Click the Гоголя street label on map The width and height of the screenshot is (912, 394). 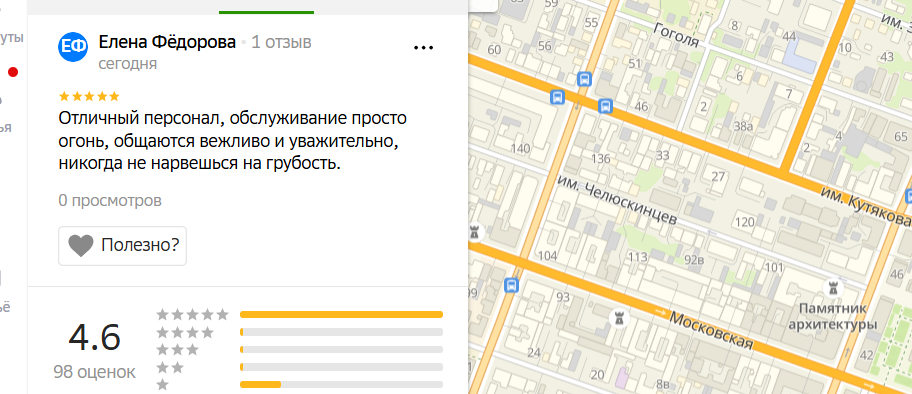click(x=676, y=36)
